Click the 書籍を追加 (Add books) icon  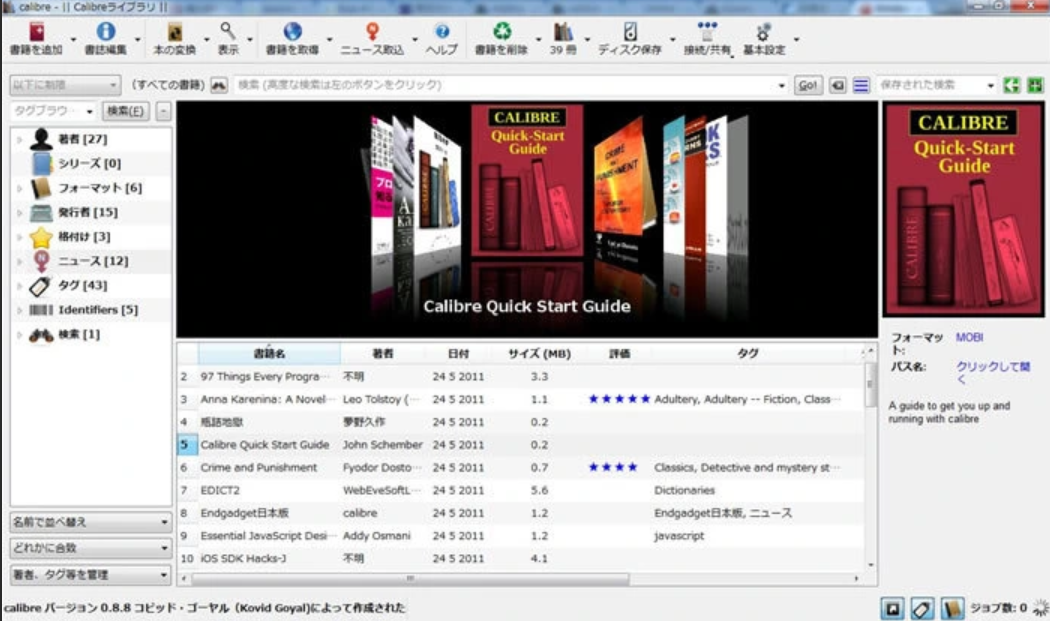point(36,32)
